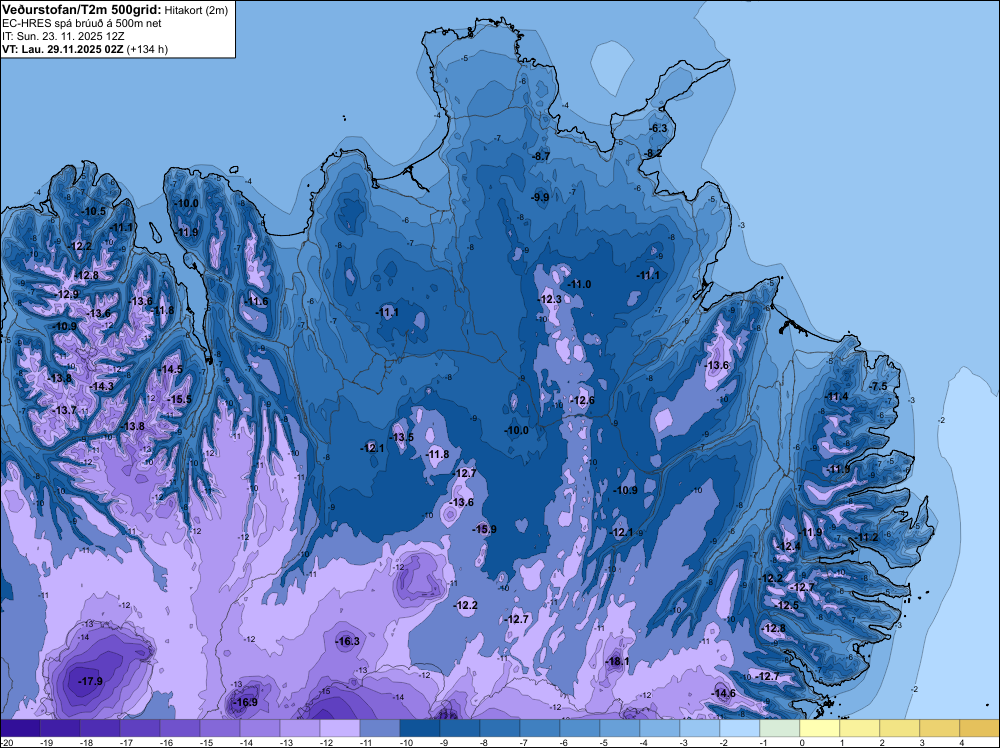The width and height of the screenshot is (1000, 748).
Task: Click the '-15.5' temperature label
Action: [179, 399]
